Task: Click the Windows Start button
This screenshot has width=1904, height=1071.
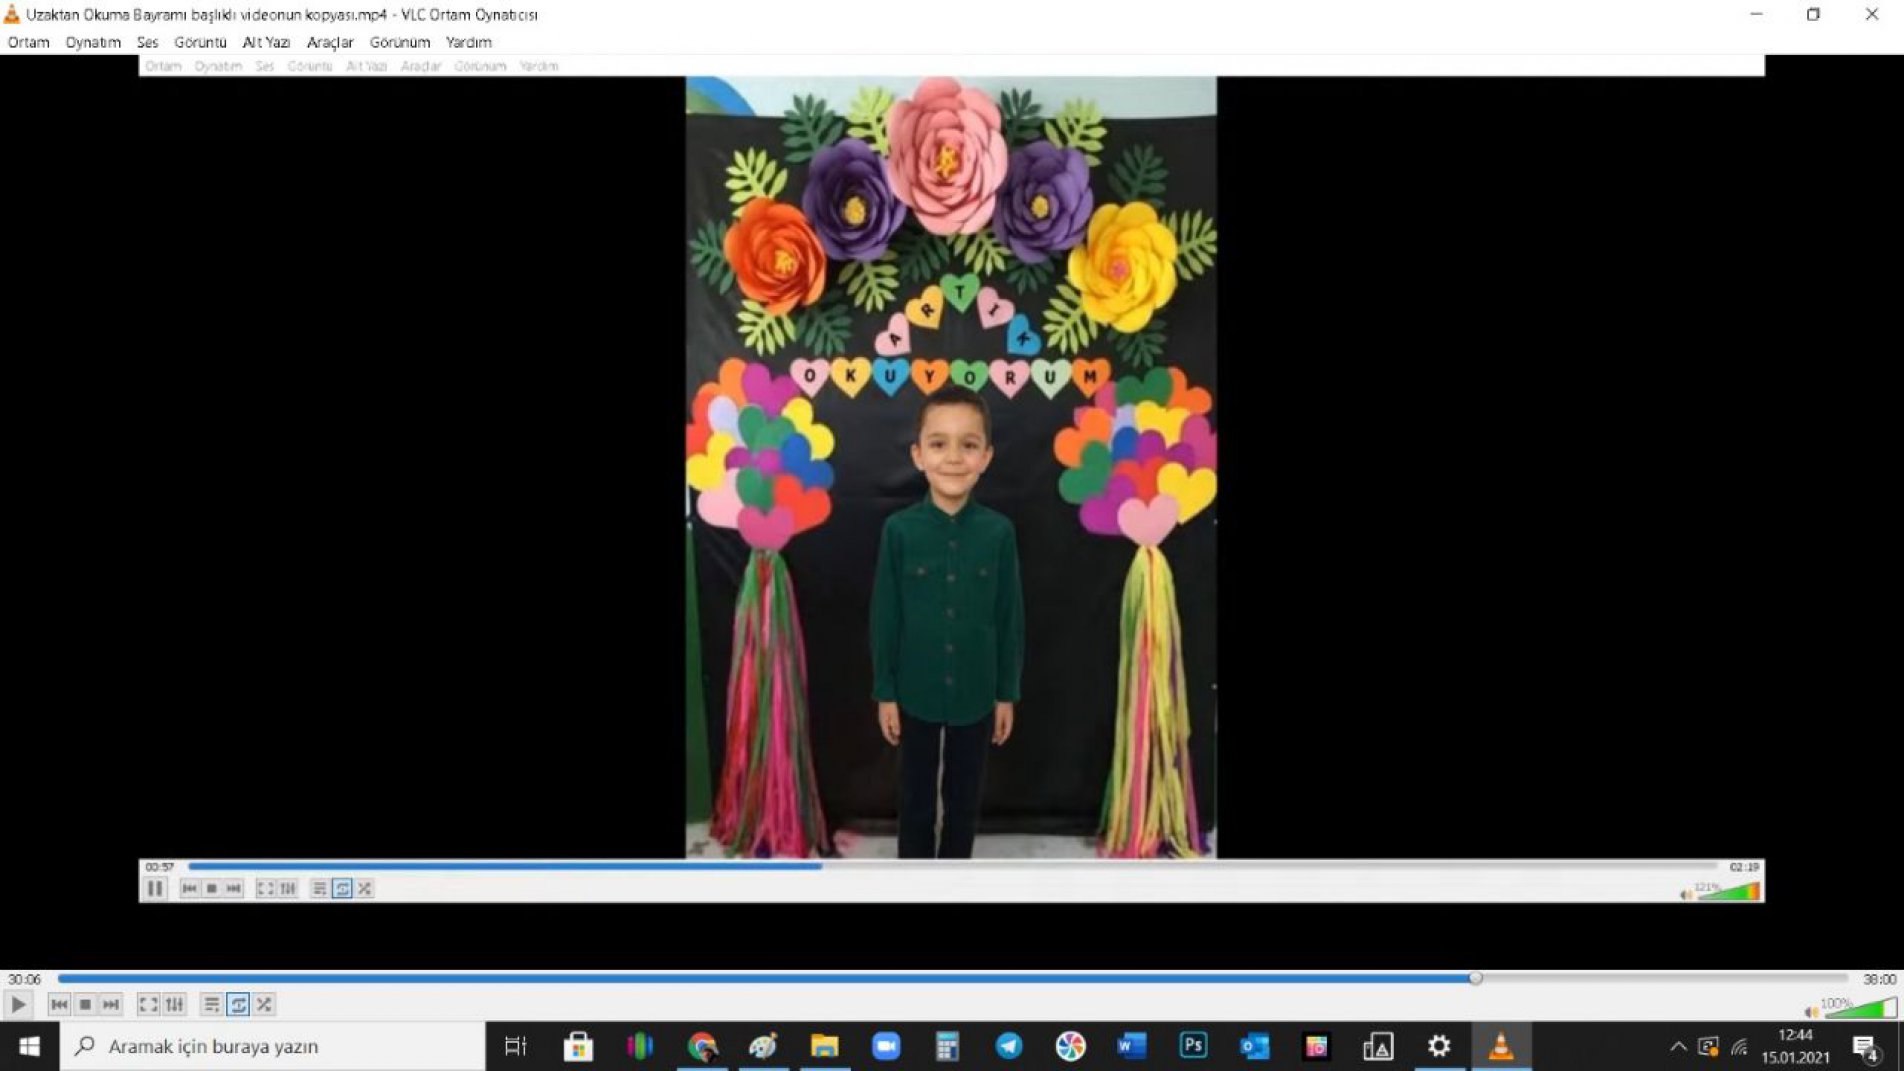Action: click(29, 1046)
